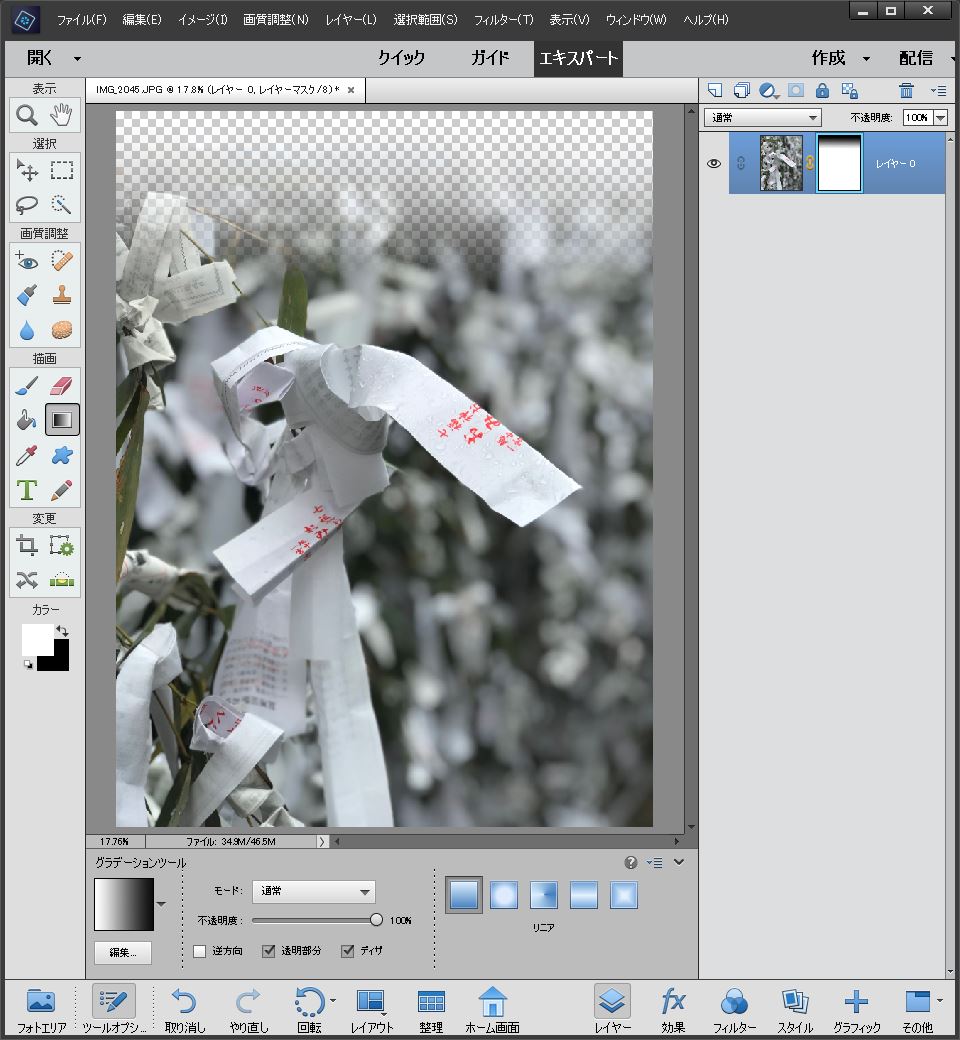Select the Crop tool

click(27, 545)
